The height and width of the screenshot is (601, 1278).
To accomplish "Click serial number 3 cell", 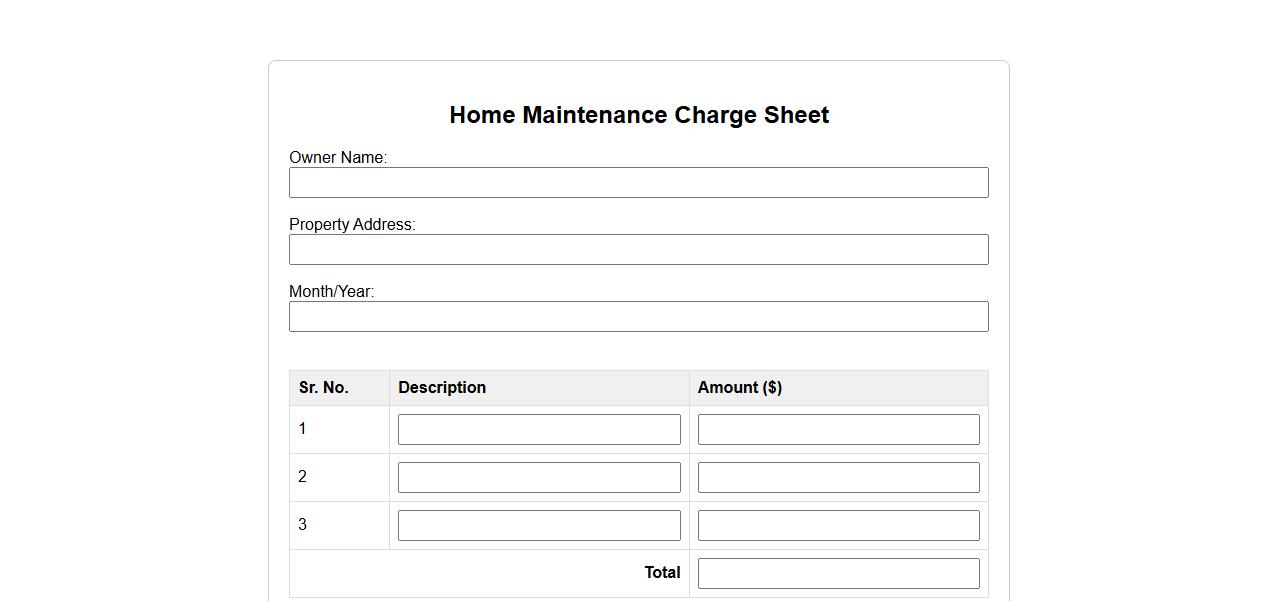I will 303,525.
